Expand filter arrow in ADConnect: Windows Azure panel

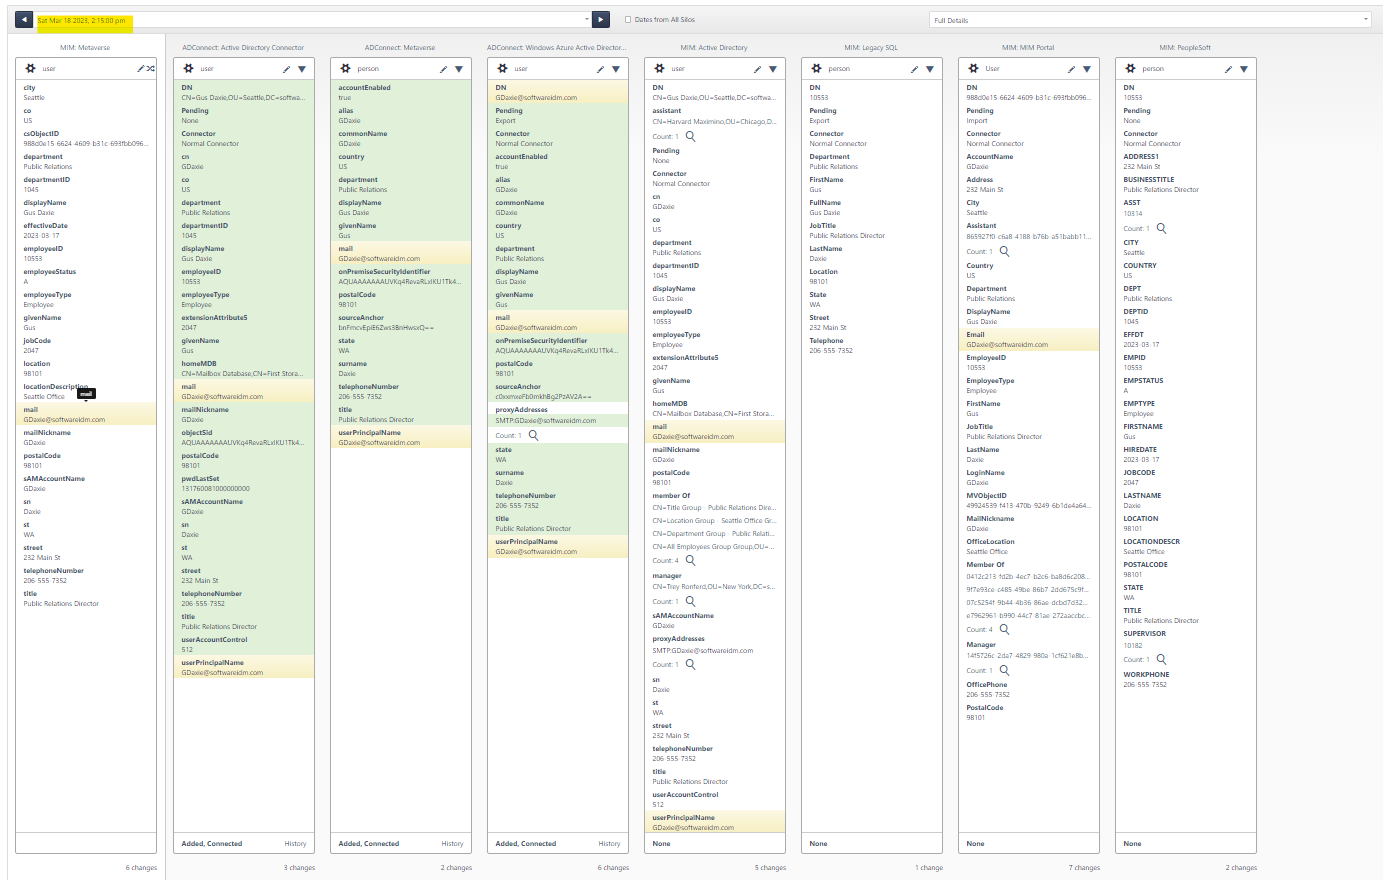(x=616, y=69)
